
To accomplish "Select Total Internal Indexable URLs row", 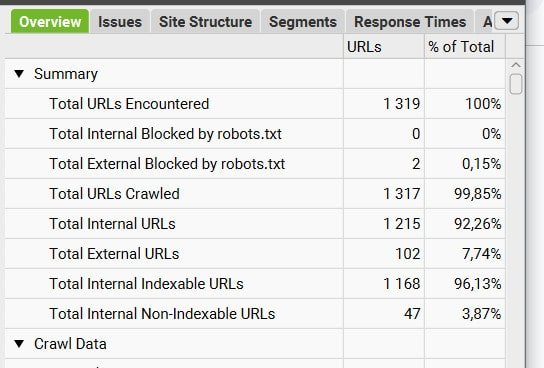I will point(255,284).
